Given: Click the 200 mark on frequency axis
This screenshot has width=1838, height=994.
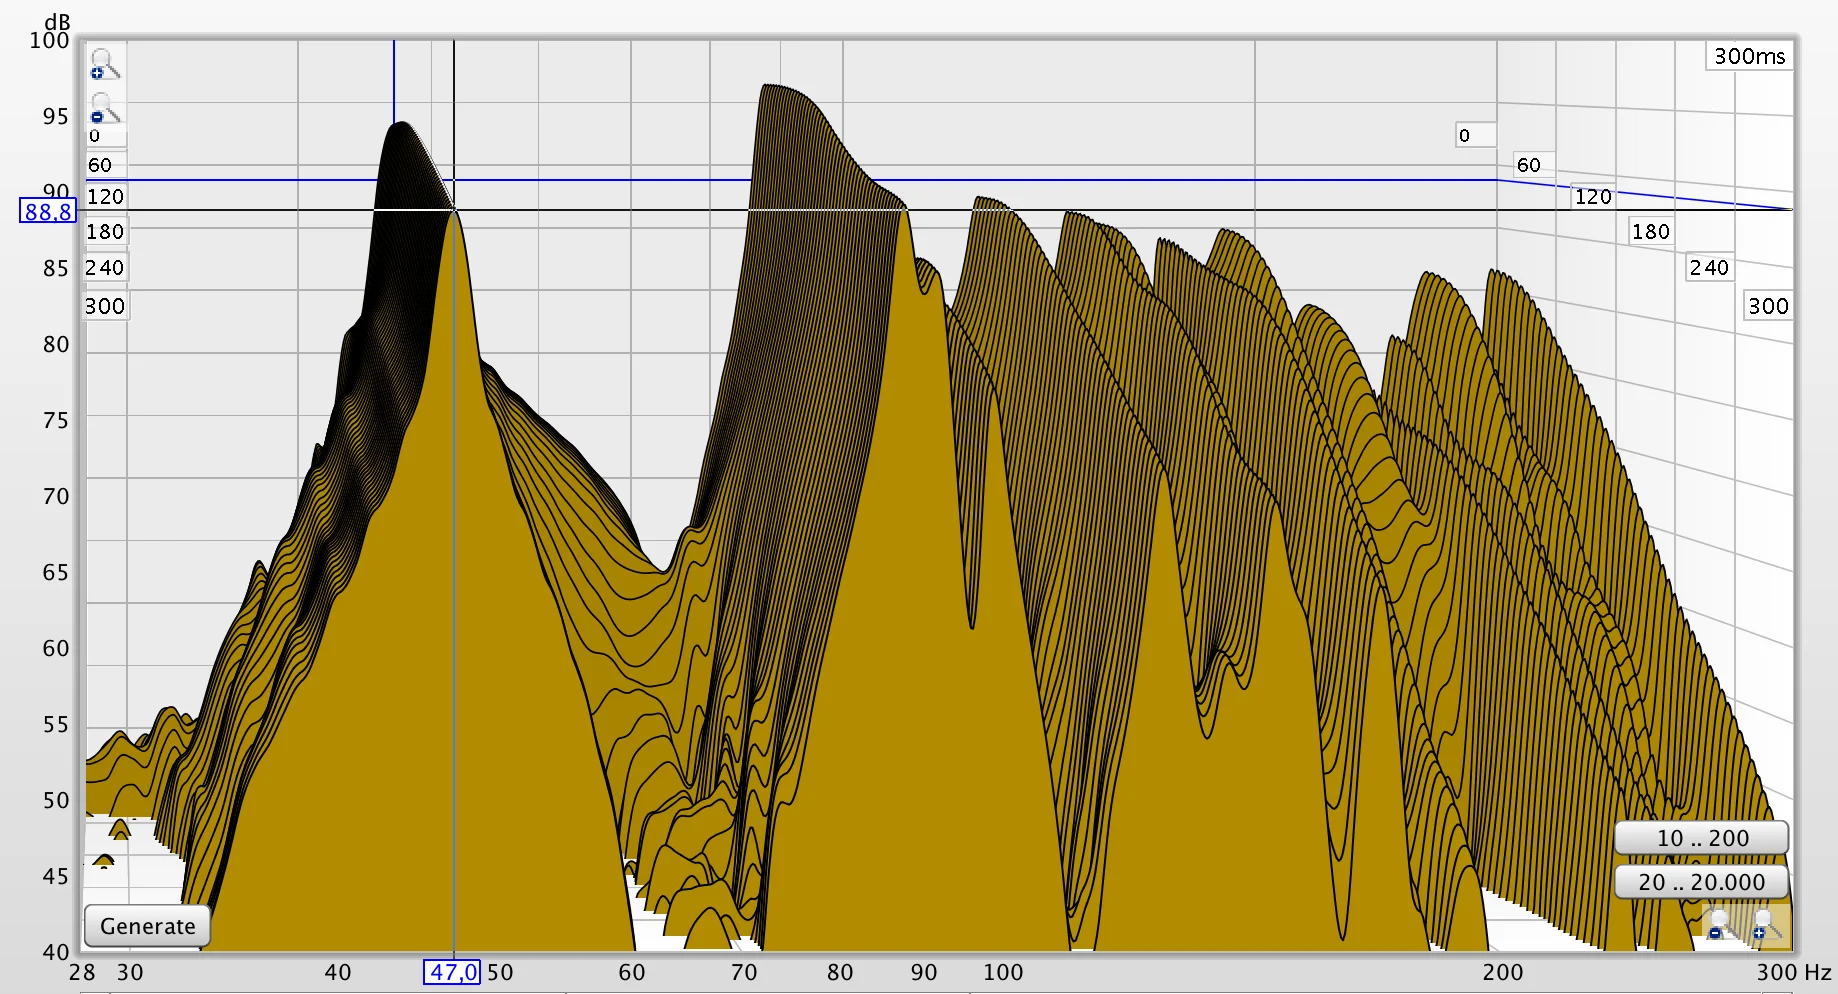Looking at the screenshot, I should click(1503, 972).
